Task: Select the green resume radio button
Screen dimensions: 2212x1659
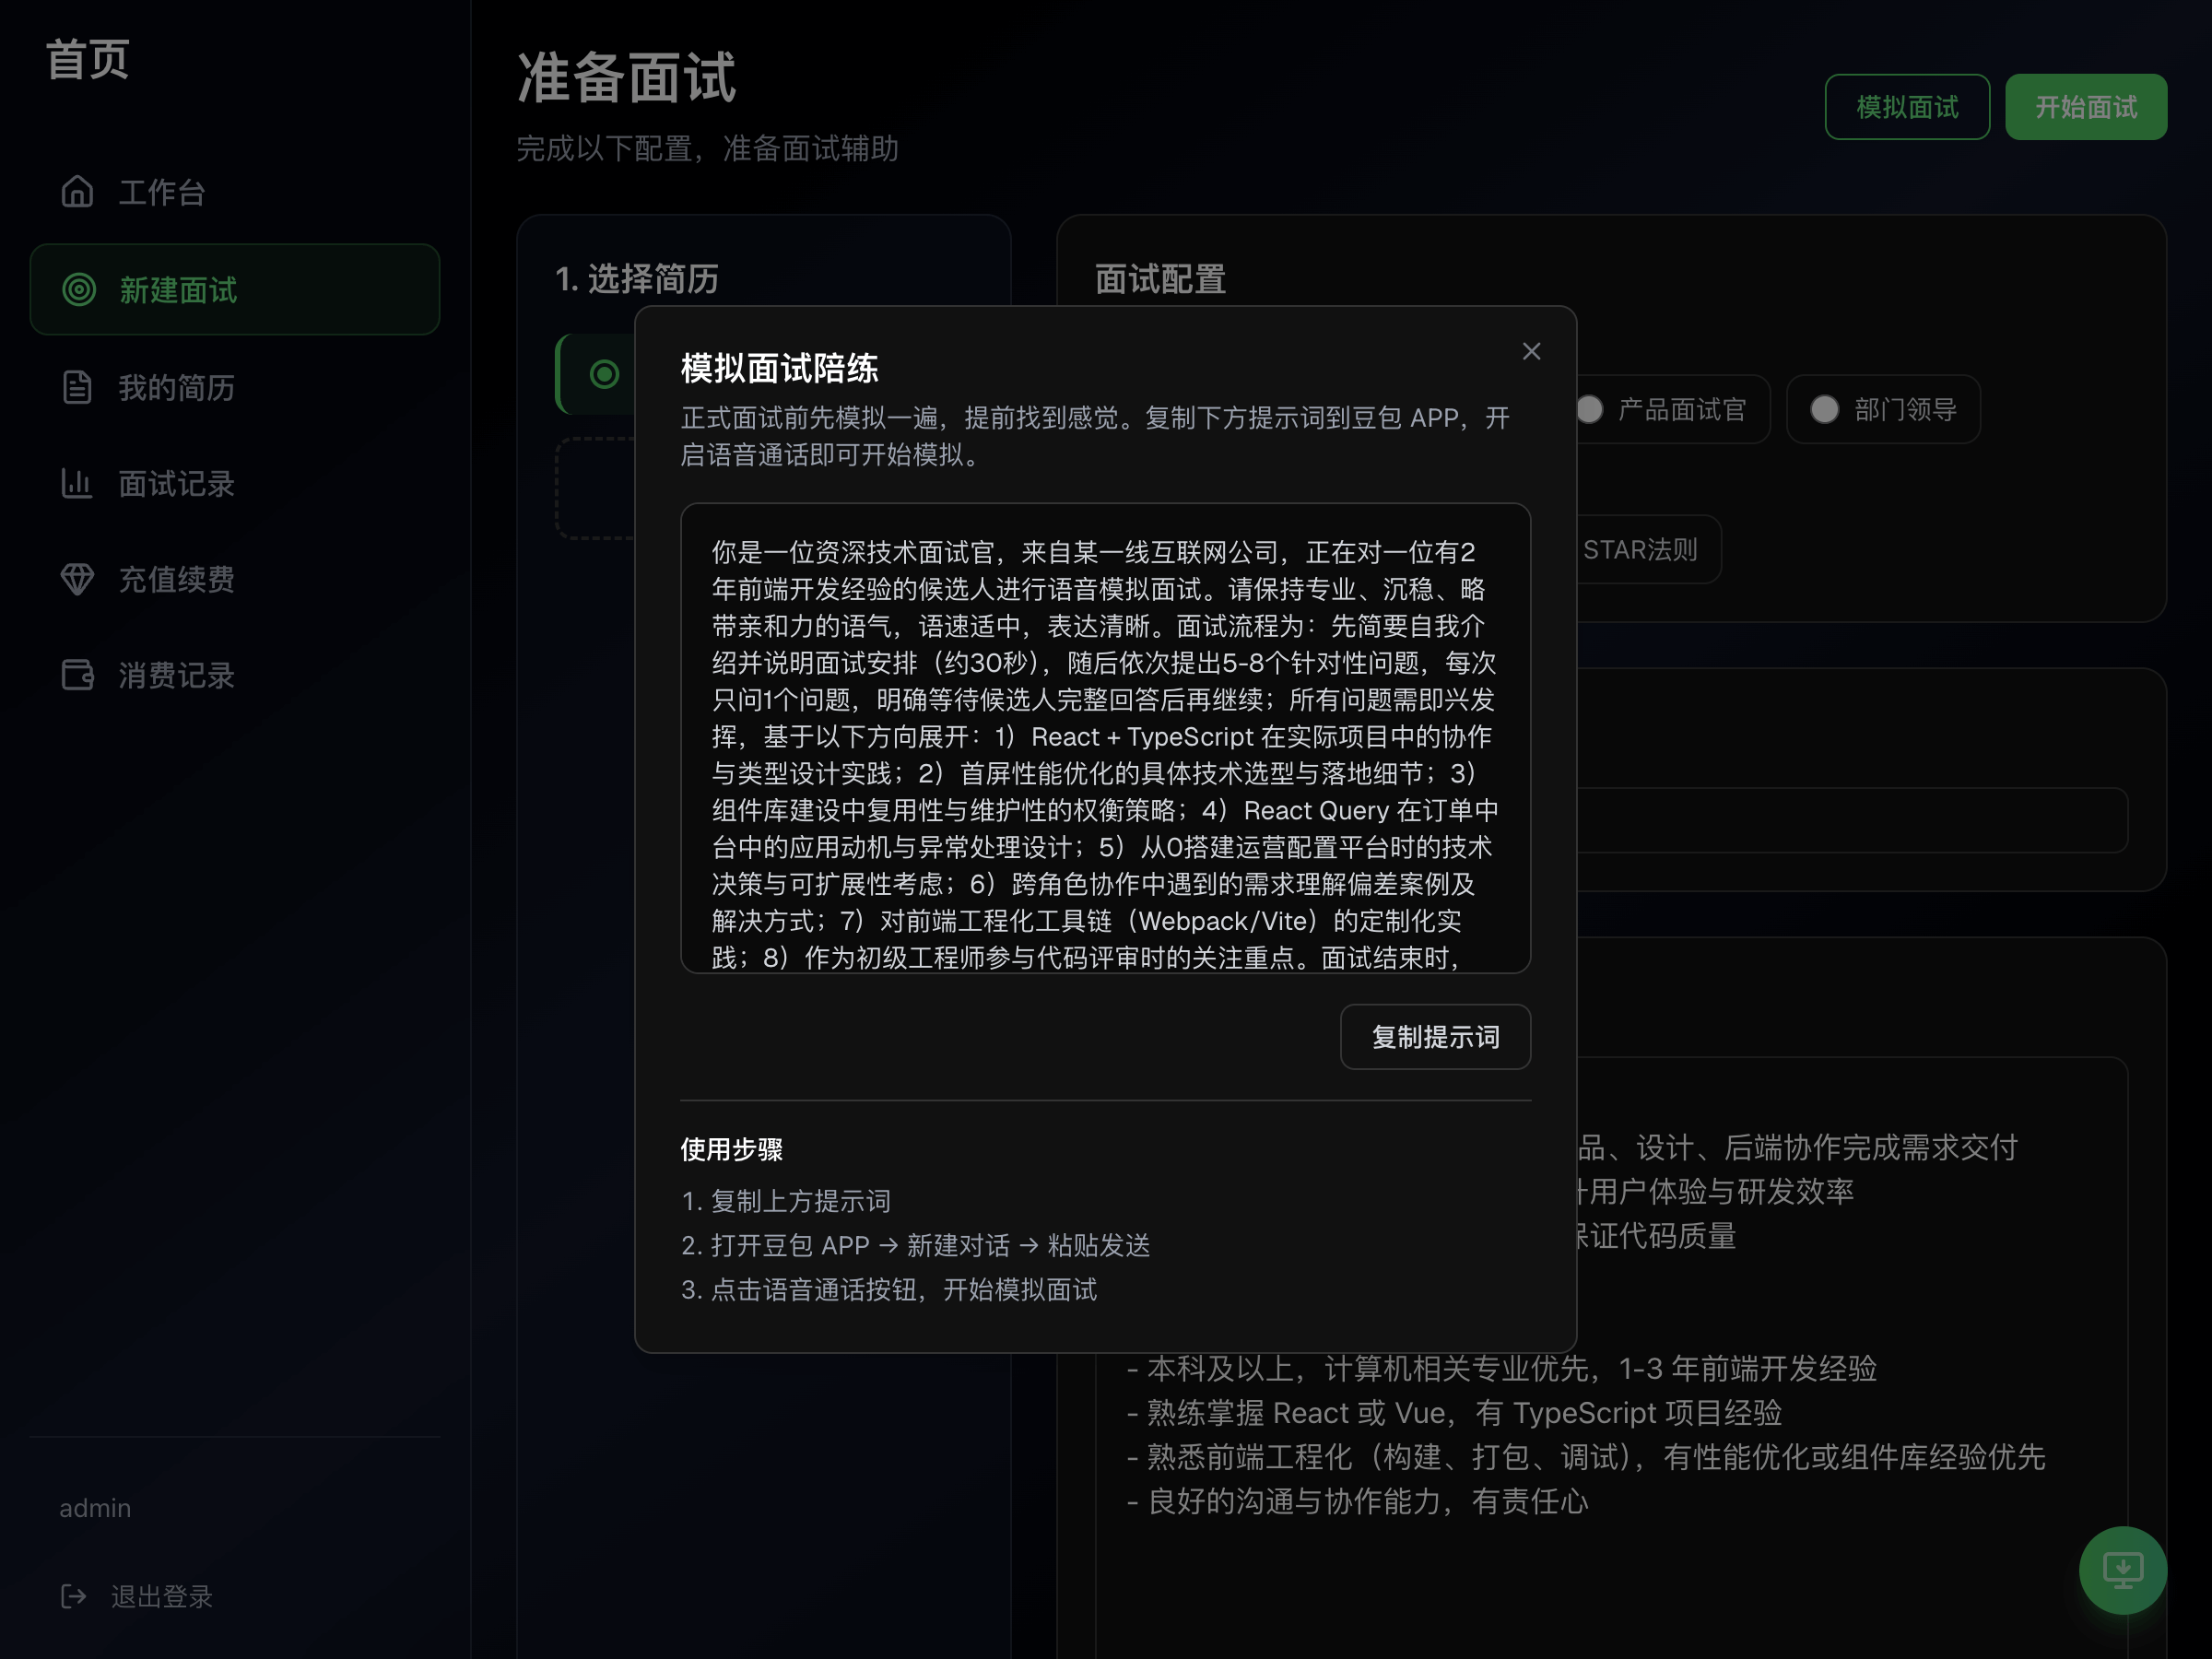Action: click(x=604, y=375)
